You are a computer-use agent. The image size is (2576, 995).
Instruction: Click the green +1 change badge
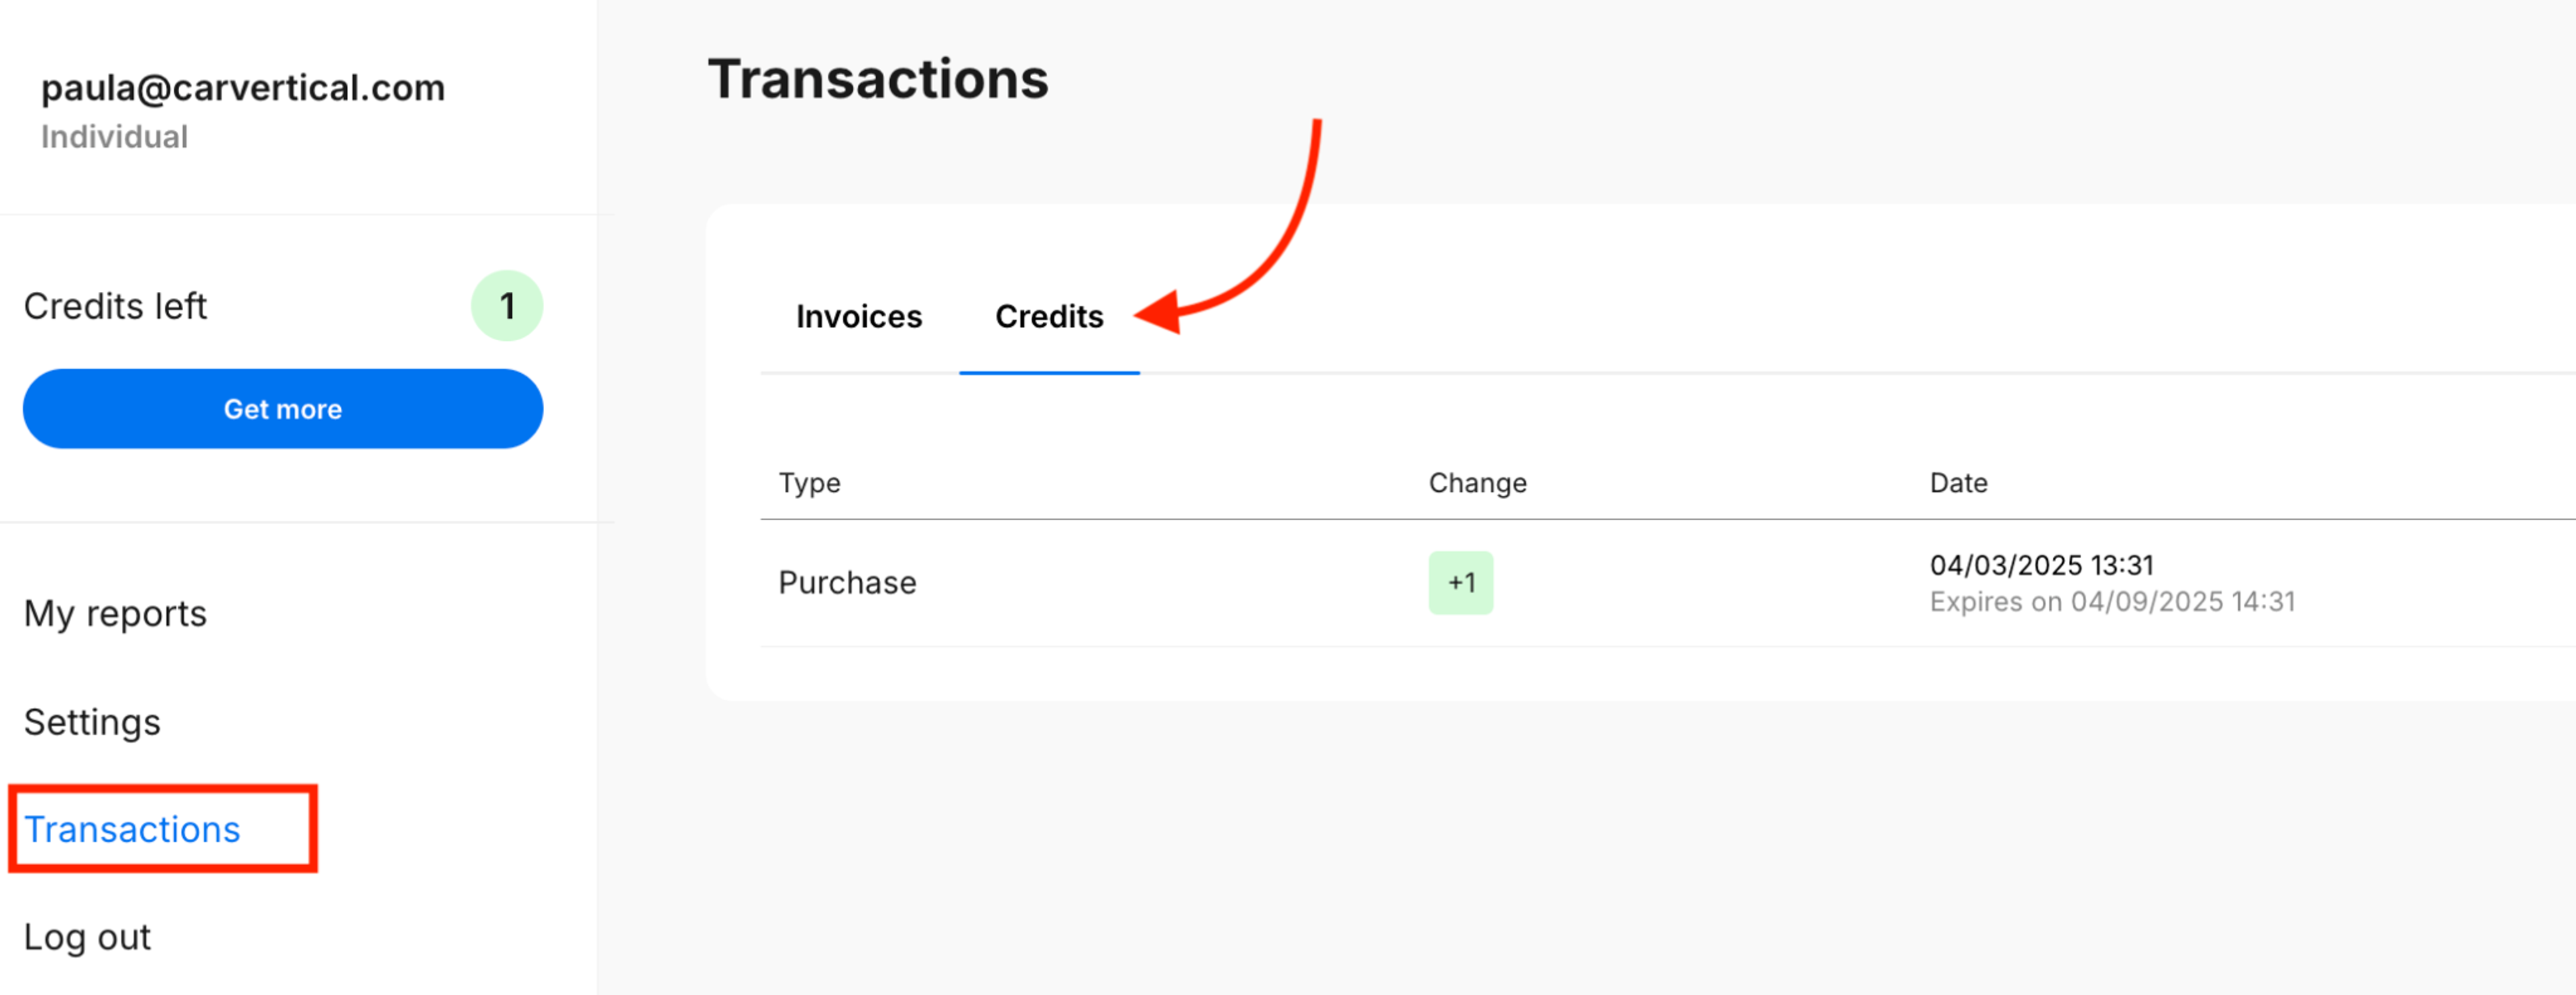click(1460, 583)
